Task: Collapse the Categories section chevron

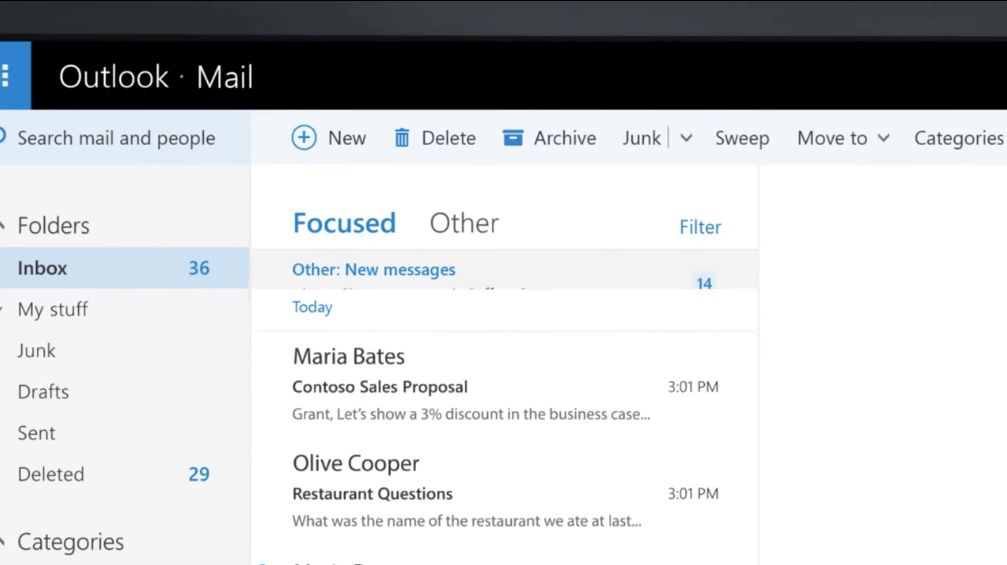Action: (3, 543)
